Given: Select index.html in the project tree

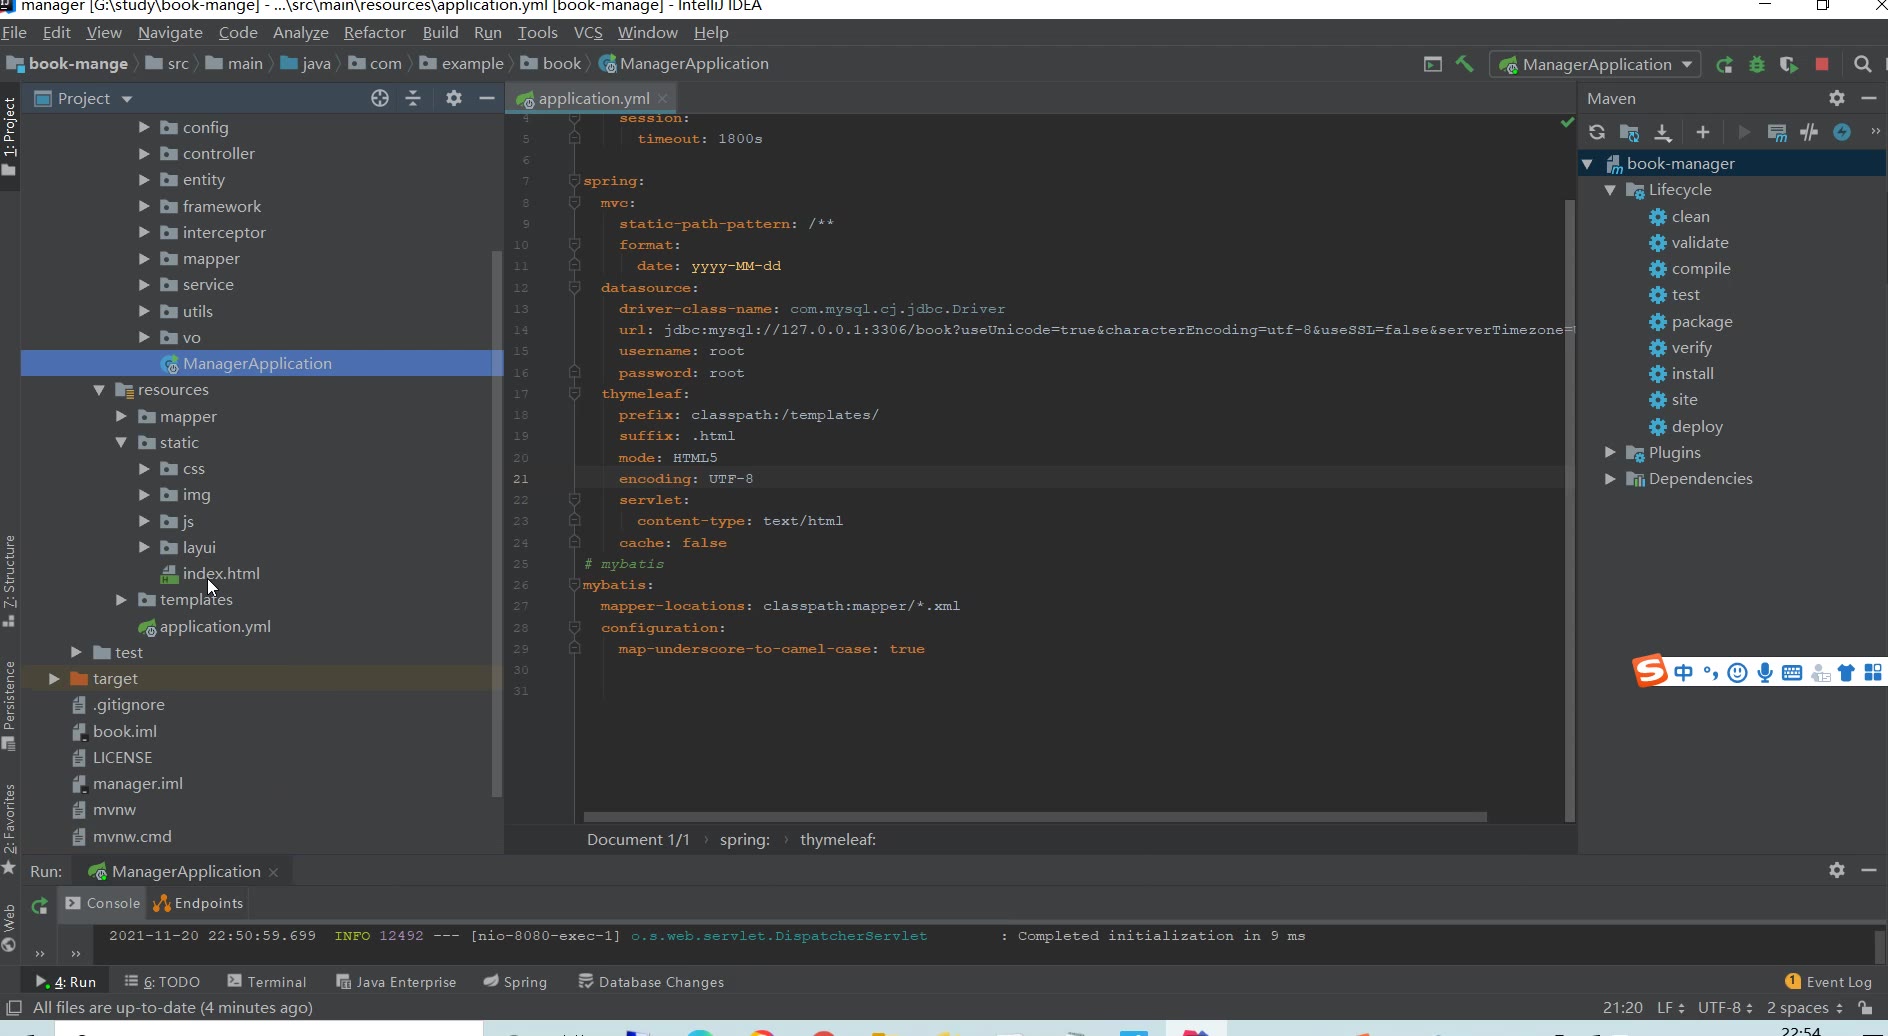Looking at the screenshot, I should click(221, 574).
